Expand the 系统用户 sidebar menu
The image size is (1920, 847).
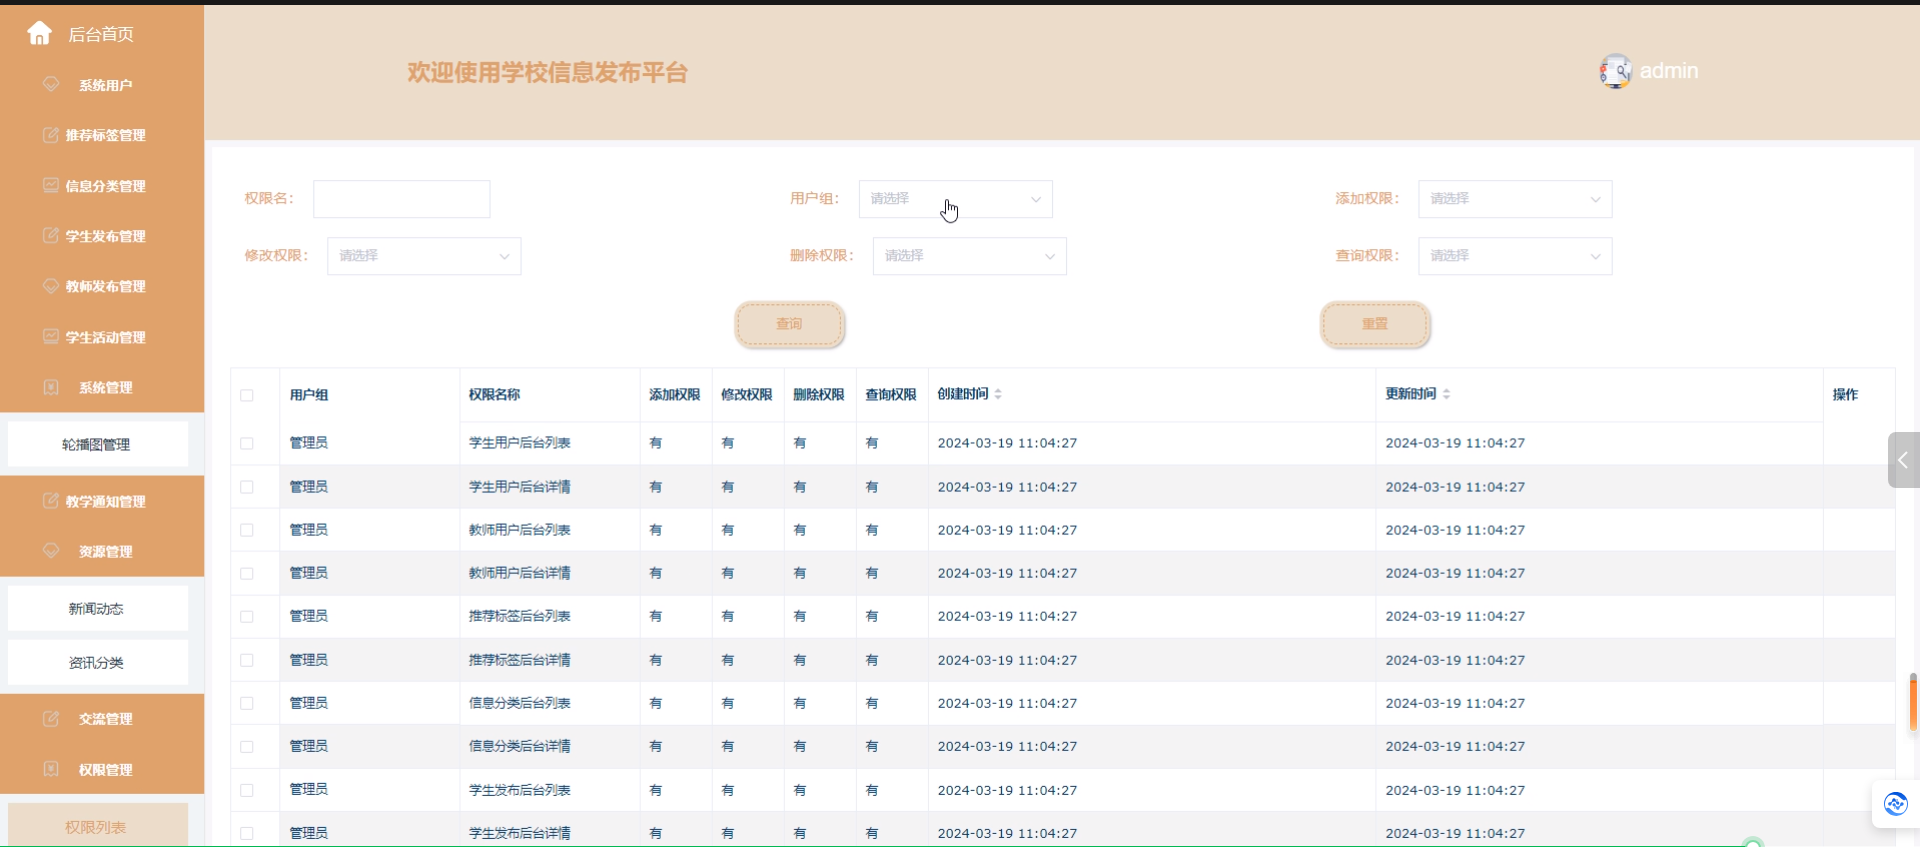click(102, 85)
